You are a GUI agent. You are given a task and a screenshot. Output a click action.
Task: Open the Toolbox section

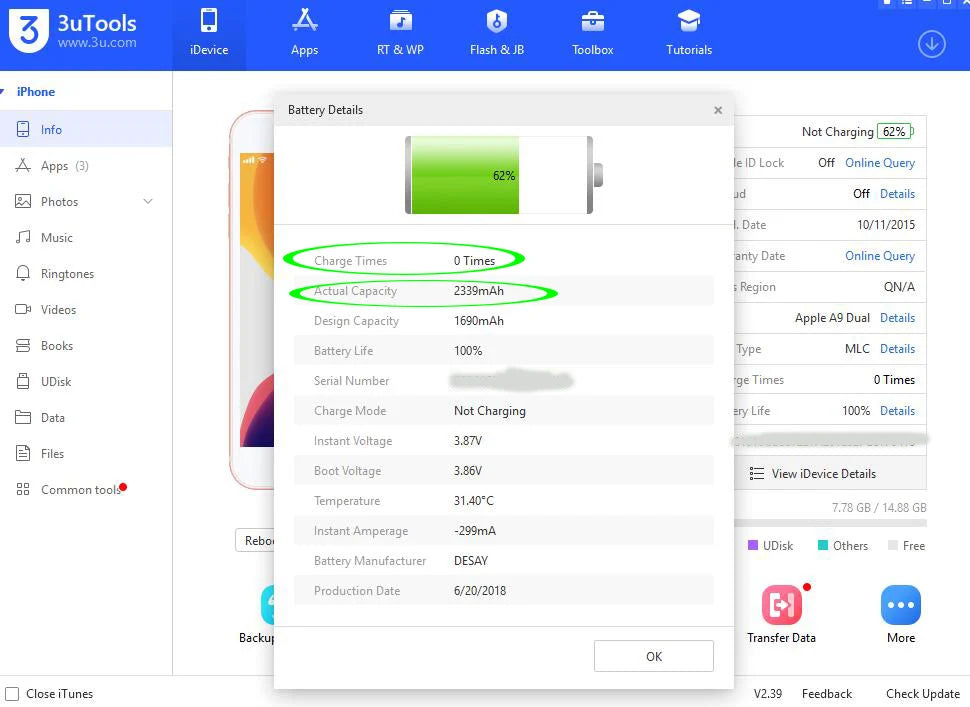click(592, 34)
